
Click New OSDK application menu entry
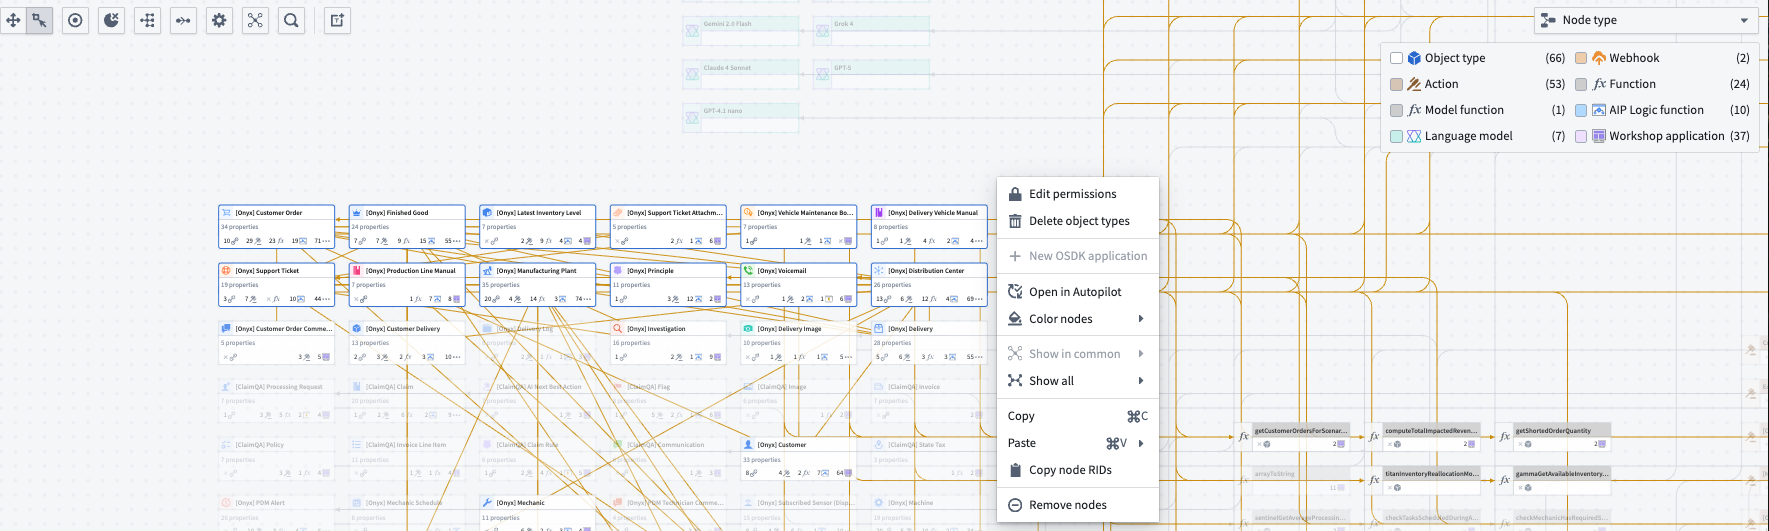tap(1078, 256)
